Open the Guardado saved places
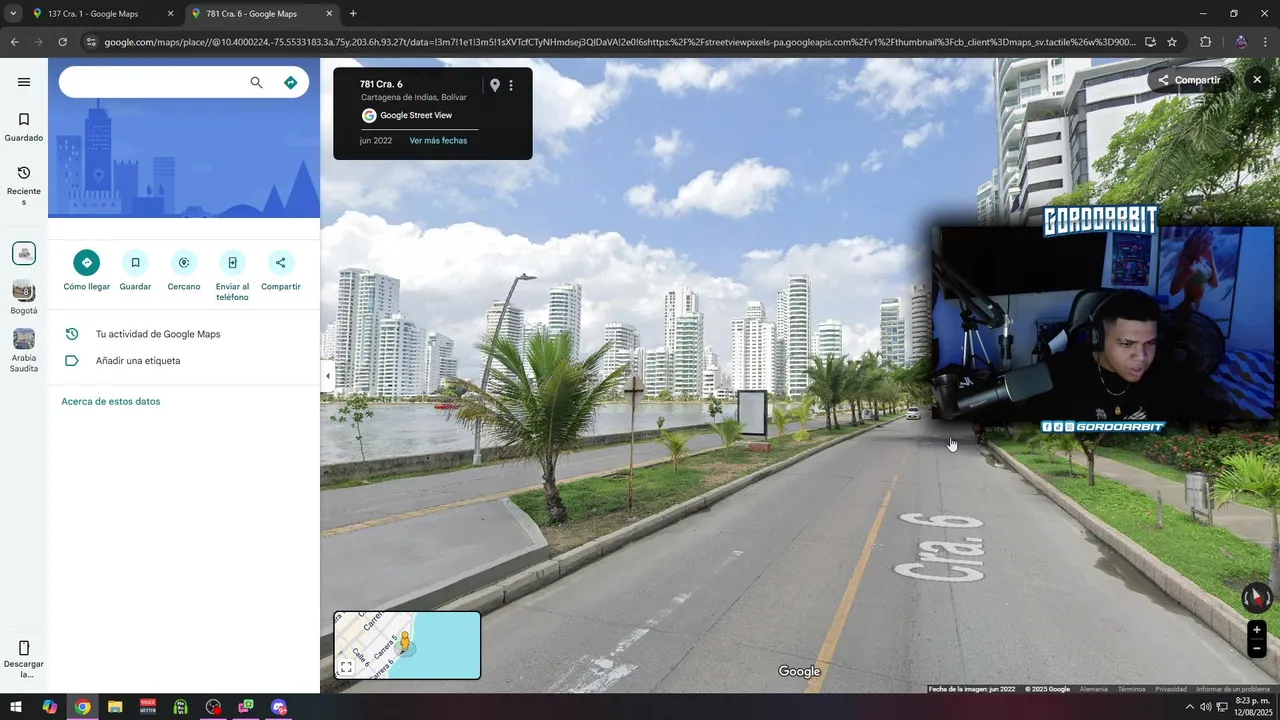 24,126
